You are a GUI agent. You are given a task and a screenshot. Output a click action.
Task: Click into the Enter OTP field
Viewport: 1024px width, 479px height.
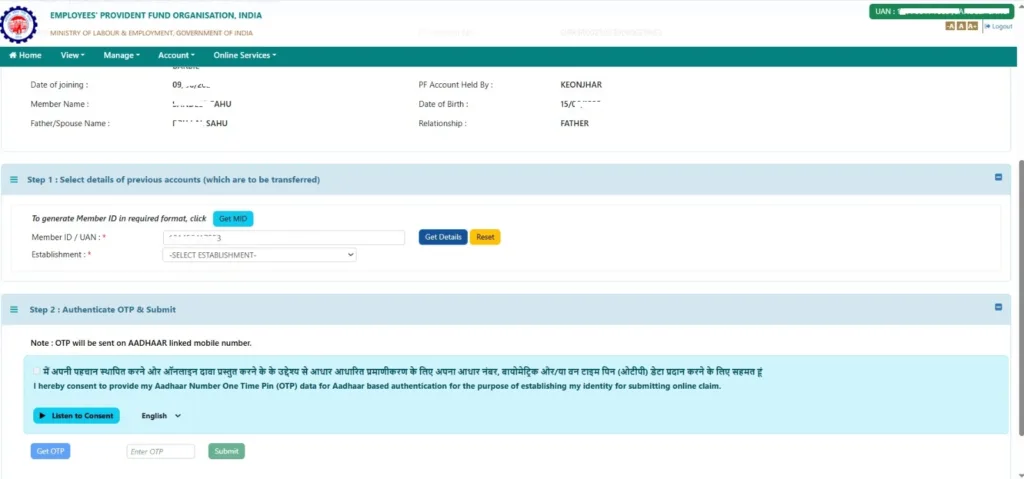tap(161, 452)
